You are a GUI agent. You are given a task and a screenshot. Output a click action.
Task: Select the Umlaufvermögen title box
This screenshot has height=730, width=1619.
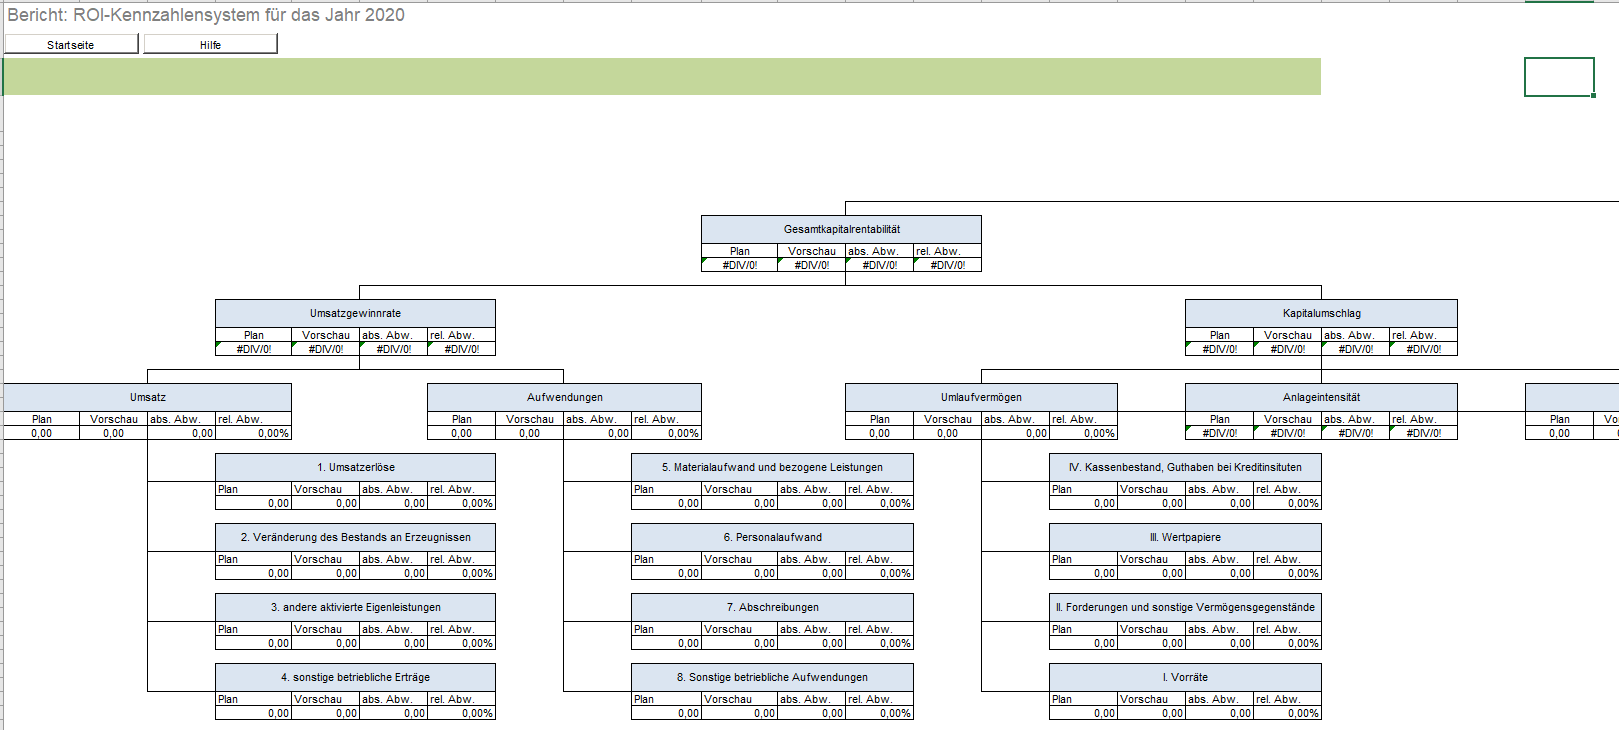(981, 397)
